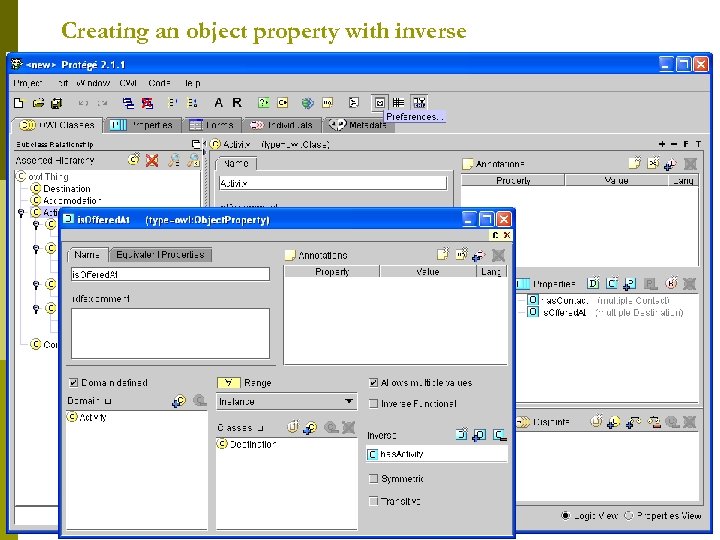The height and width of the screenshot is (540, 720).
Task: Enable the Transitive checkbox
Action: pyautogui.click(x=373, y=501)
